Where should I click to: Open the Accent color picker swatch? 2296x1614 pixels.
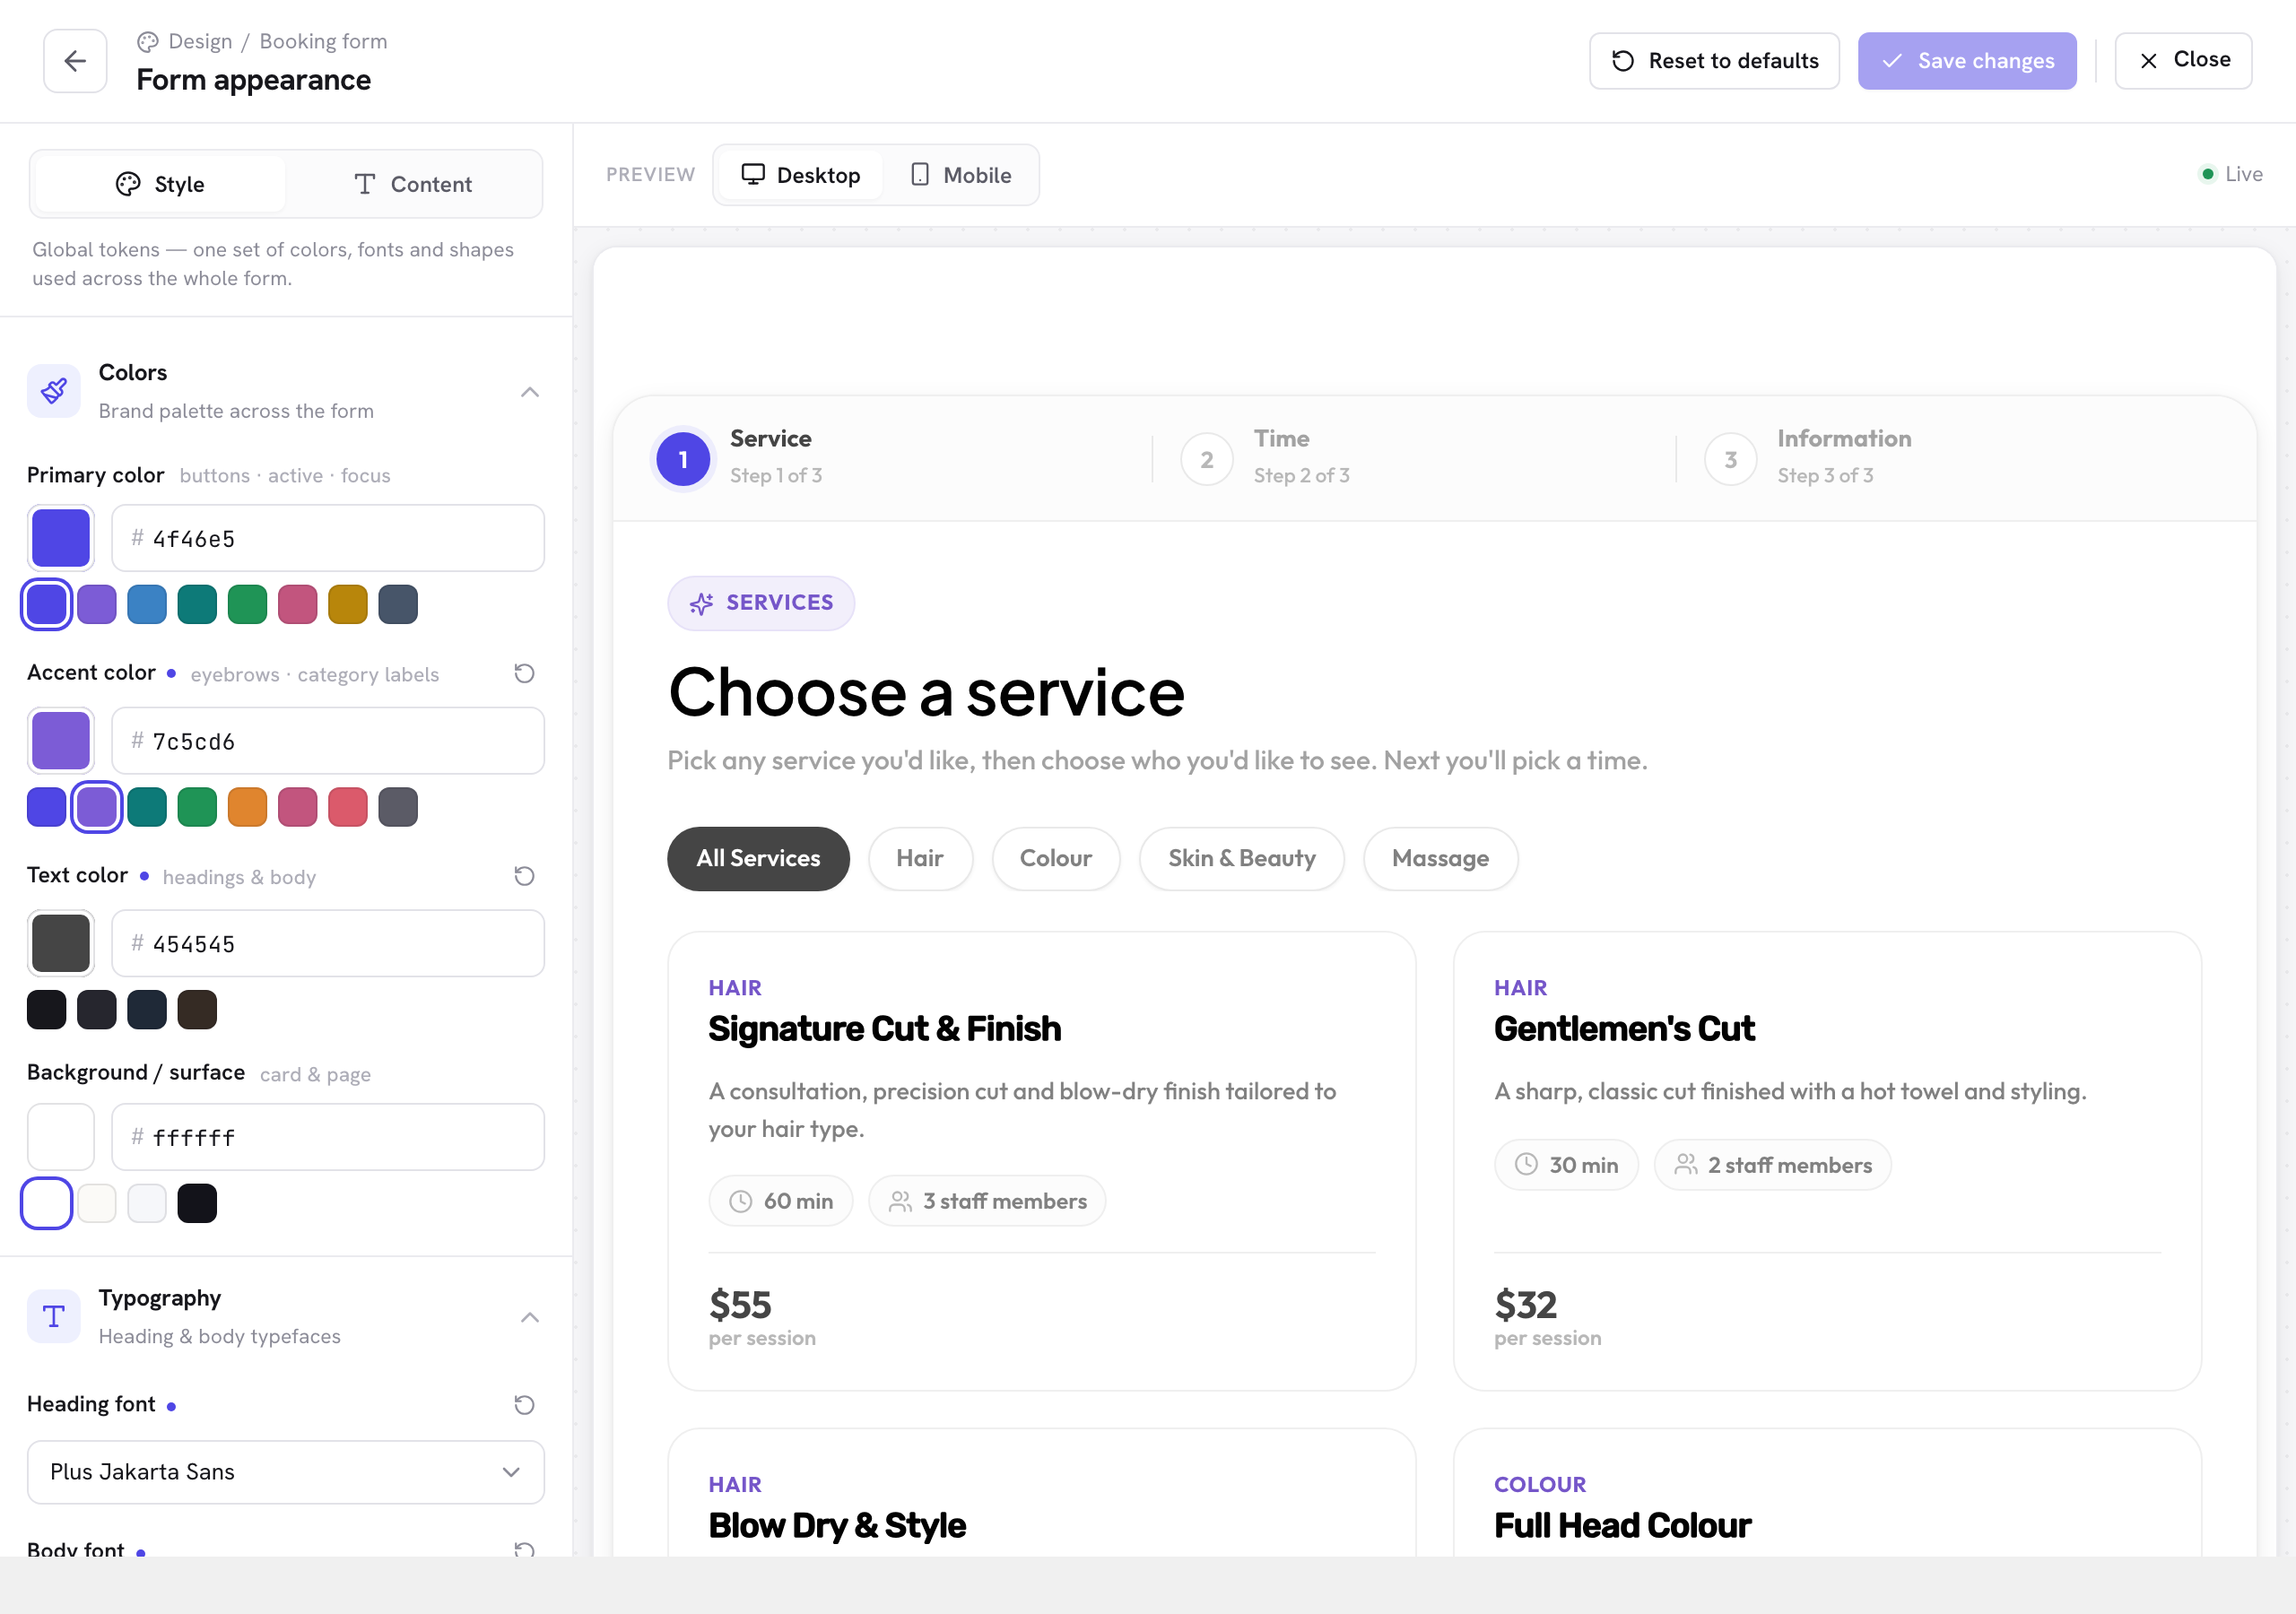coord(61,741)
